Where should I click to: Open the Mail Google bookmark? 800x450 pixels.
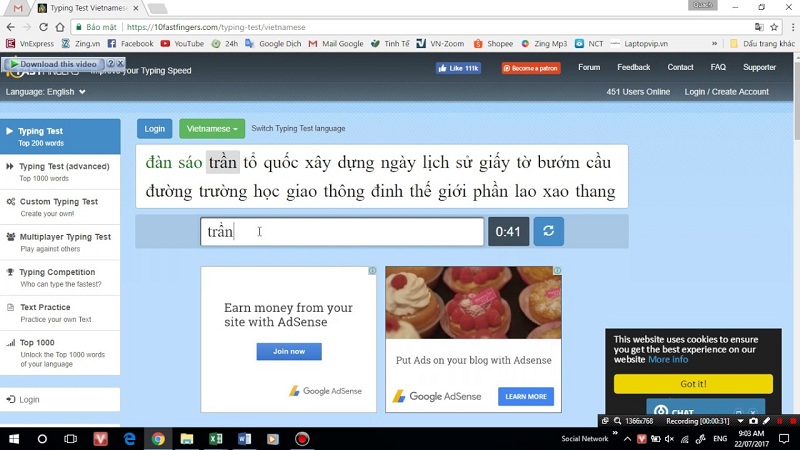pos(336,44)
